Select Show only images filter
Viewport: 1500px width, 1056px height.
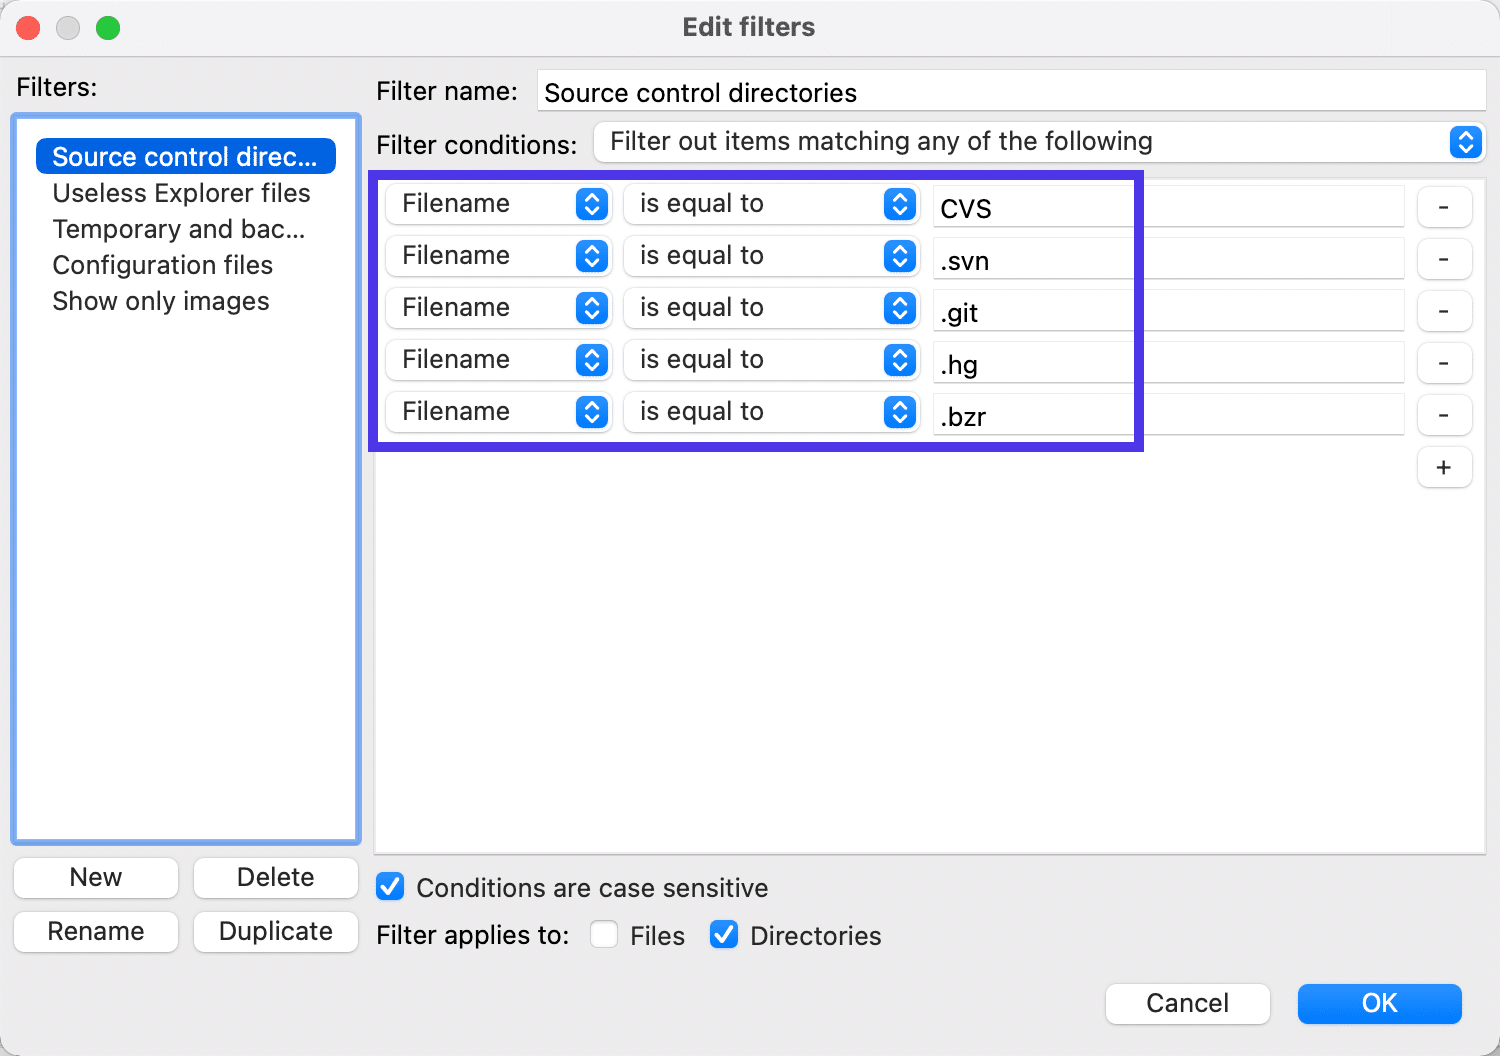point(161,301)
